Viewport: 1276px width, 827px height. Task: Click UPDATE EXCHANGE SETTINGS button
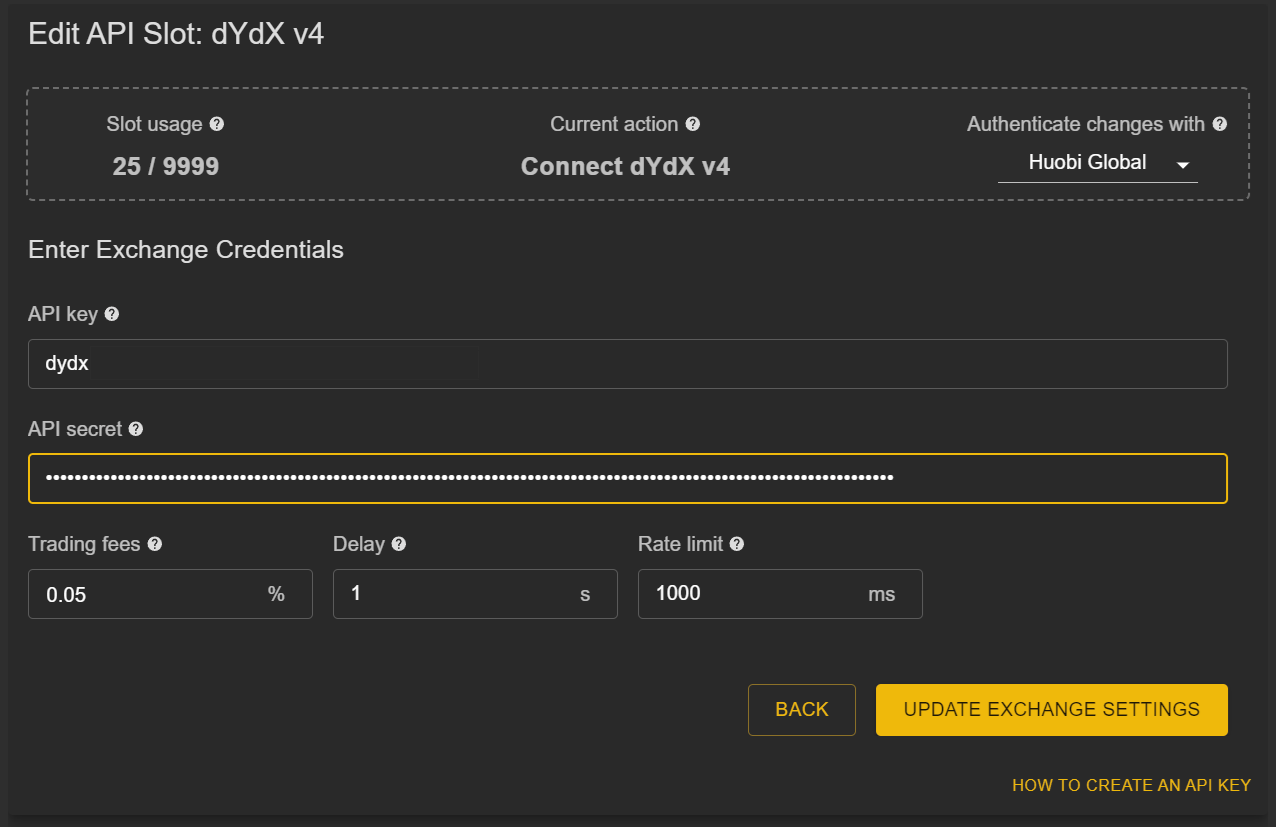(x=1052, y=710)
